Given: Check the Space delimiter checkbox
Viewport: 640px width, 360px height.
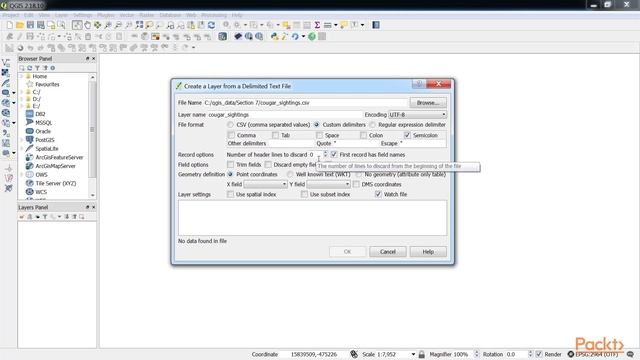Looking at the screenshot, I should [x=319, y=135].
